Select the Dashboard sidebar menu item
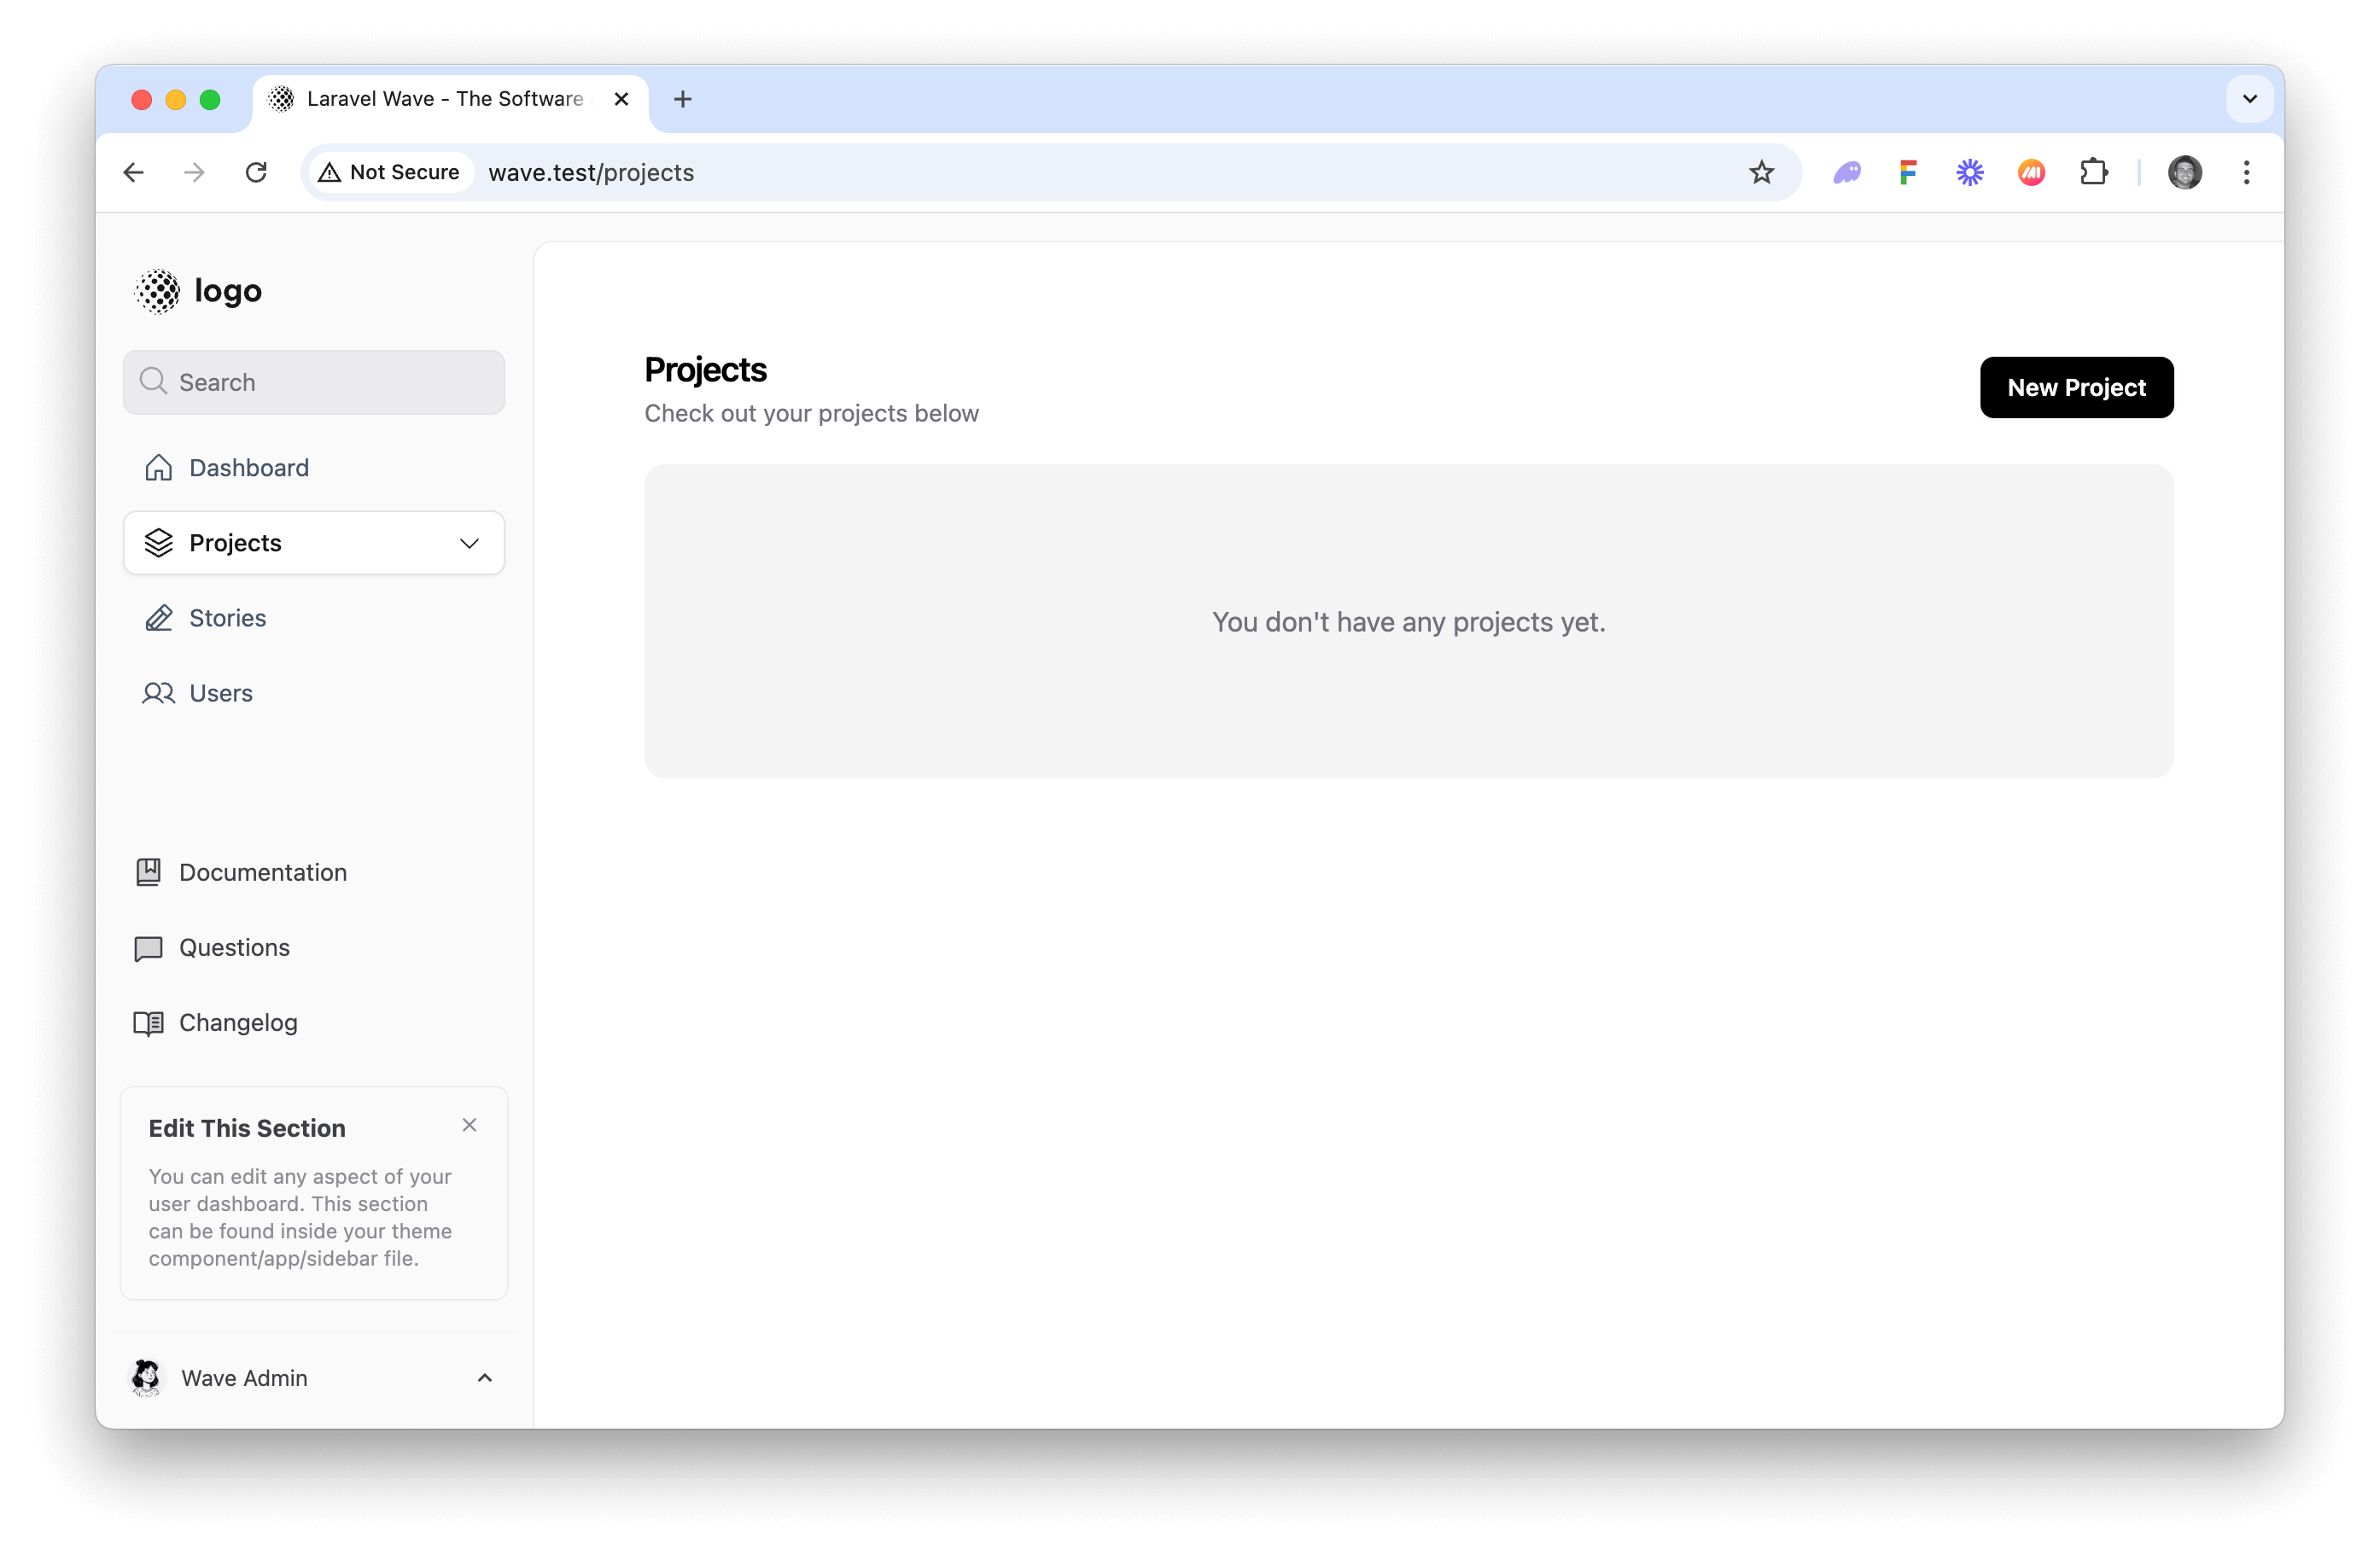Image resolution: width=2380 pixels, height=1555 pixels. [248, 467]
